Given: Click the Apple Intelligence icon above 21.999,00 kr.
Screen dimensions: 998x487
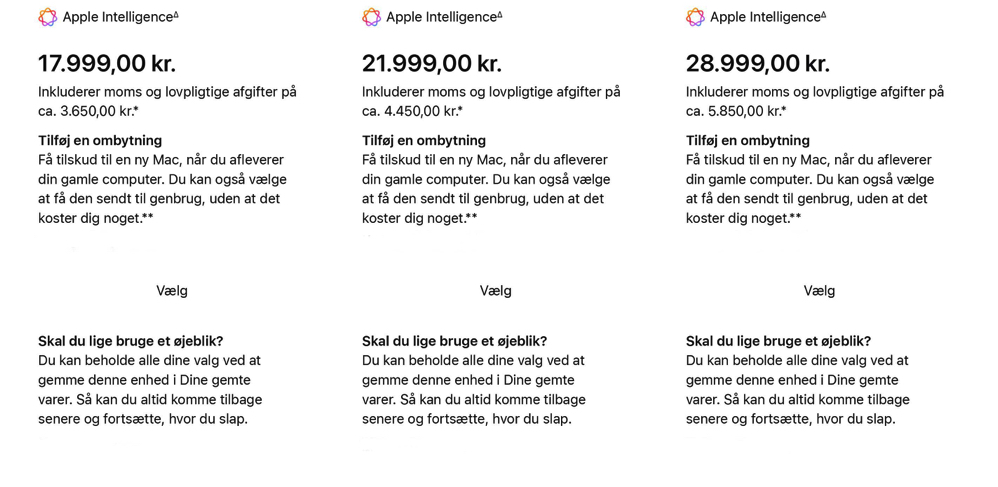Looking at the screenshot, I should coord(371,17).
